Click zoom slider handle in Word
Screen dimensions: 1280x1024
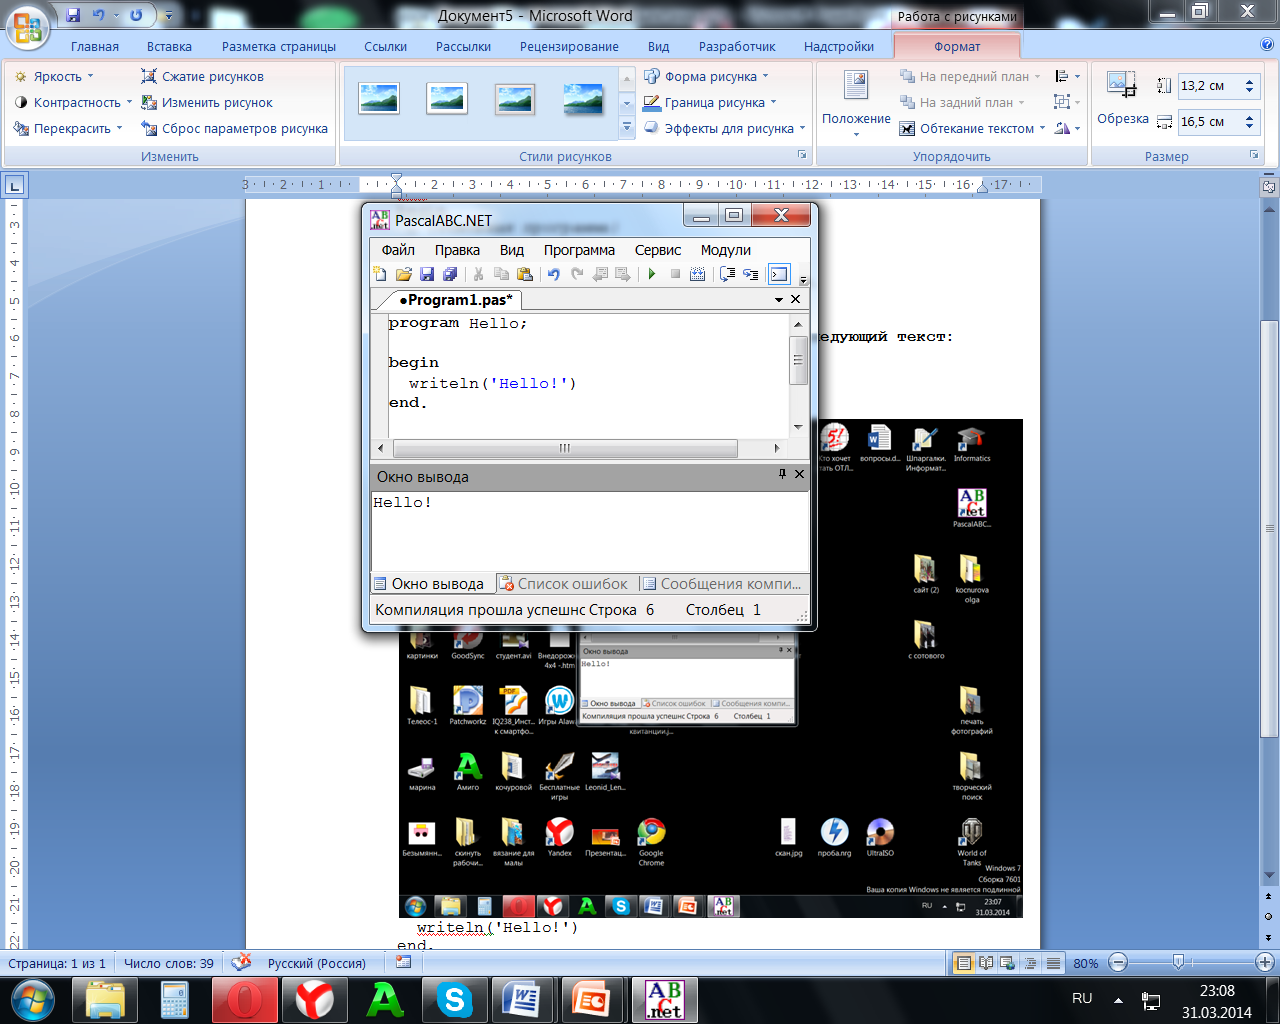pos(1178,963)
